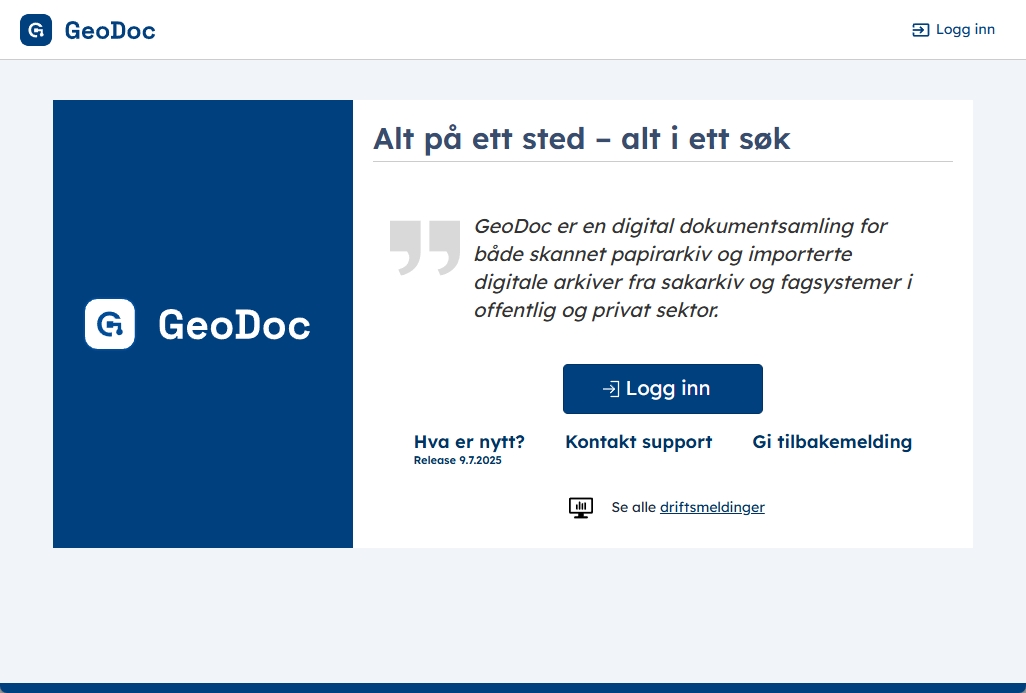Select the 'Gi tilbakemelding' link
Screen dimensions: 1026x693
pyautogui.click(x=832, y=442)
